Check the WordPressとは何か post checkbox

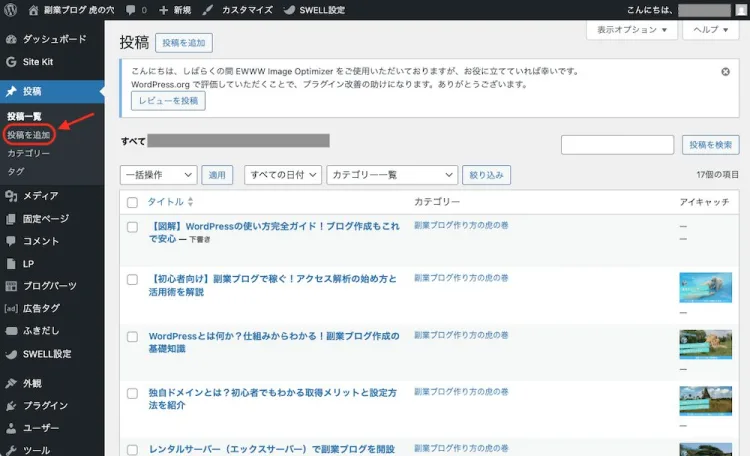[132, 337]
